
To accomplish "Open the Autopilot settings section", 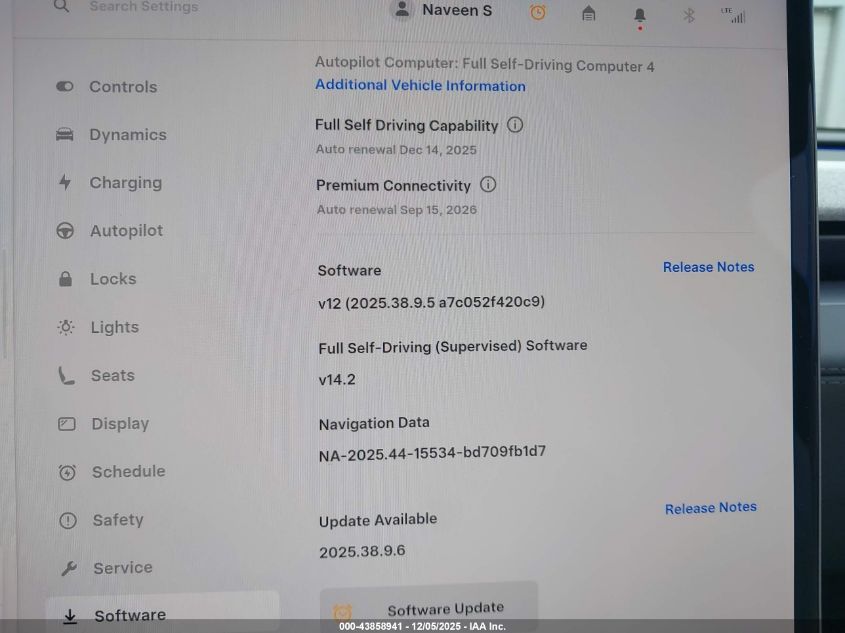I will 126,231.
